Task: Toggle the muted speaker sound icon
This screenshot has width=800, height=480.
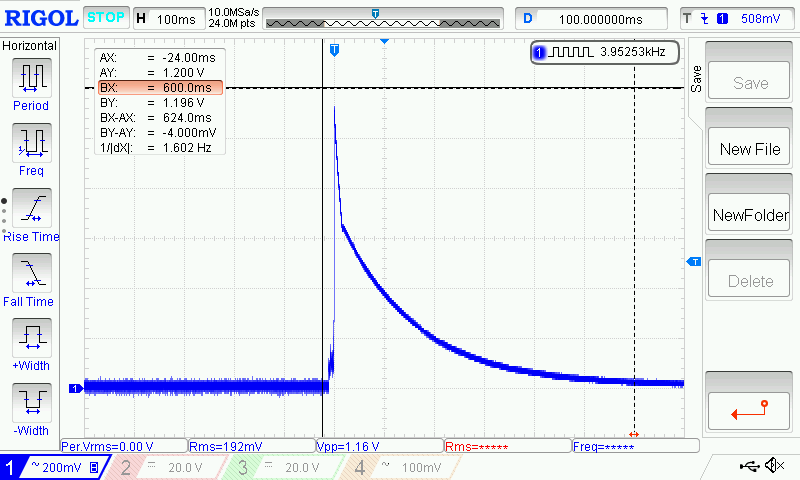Action: click(x=774, y=466)
